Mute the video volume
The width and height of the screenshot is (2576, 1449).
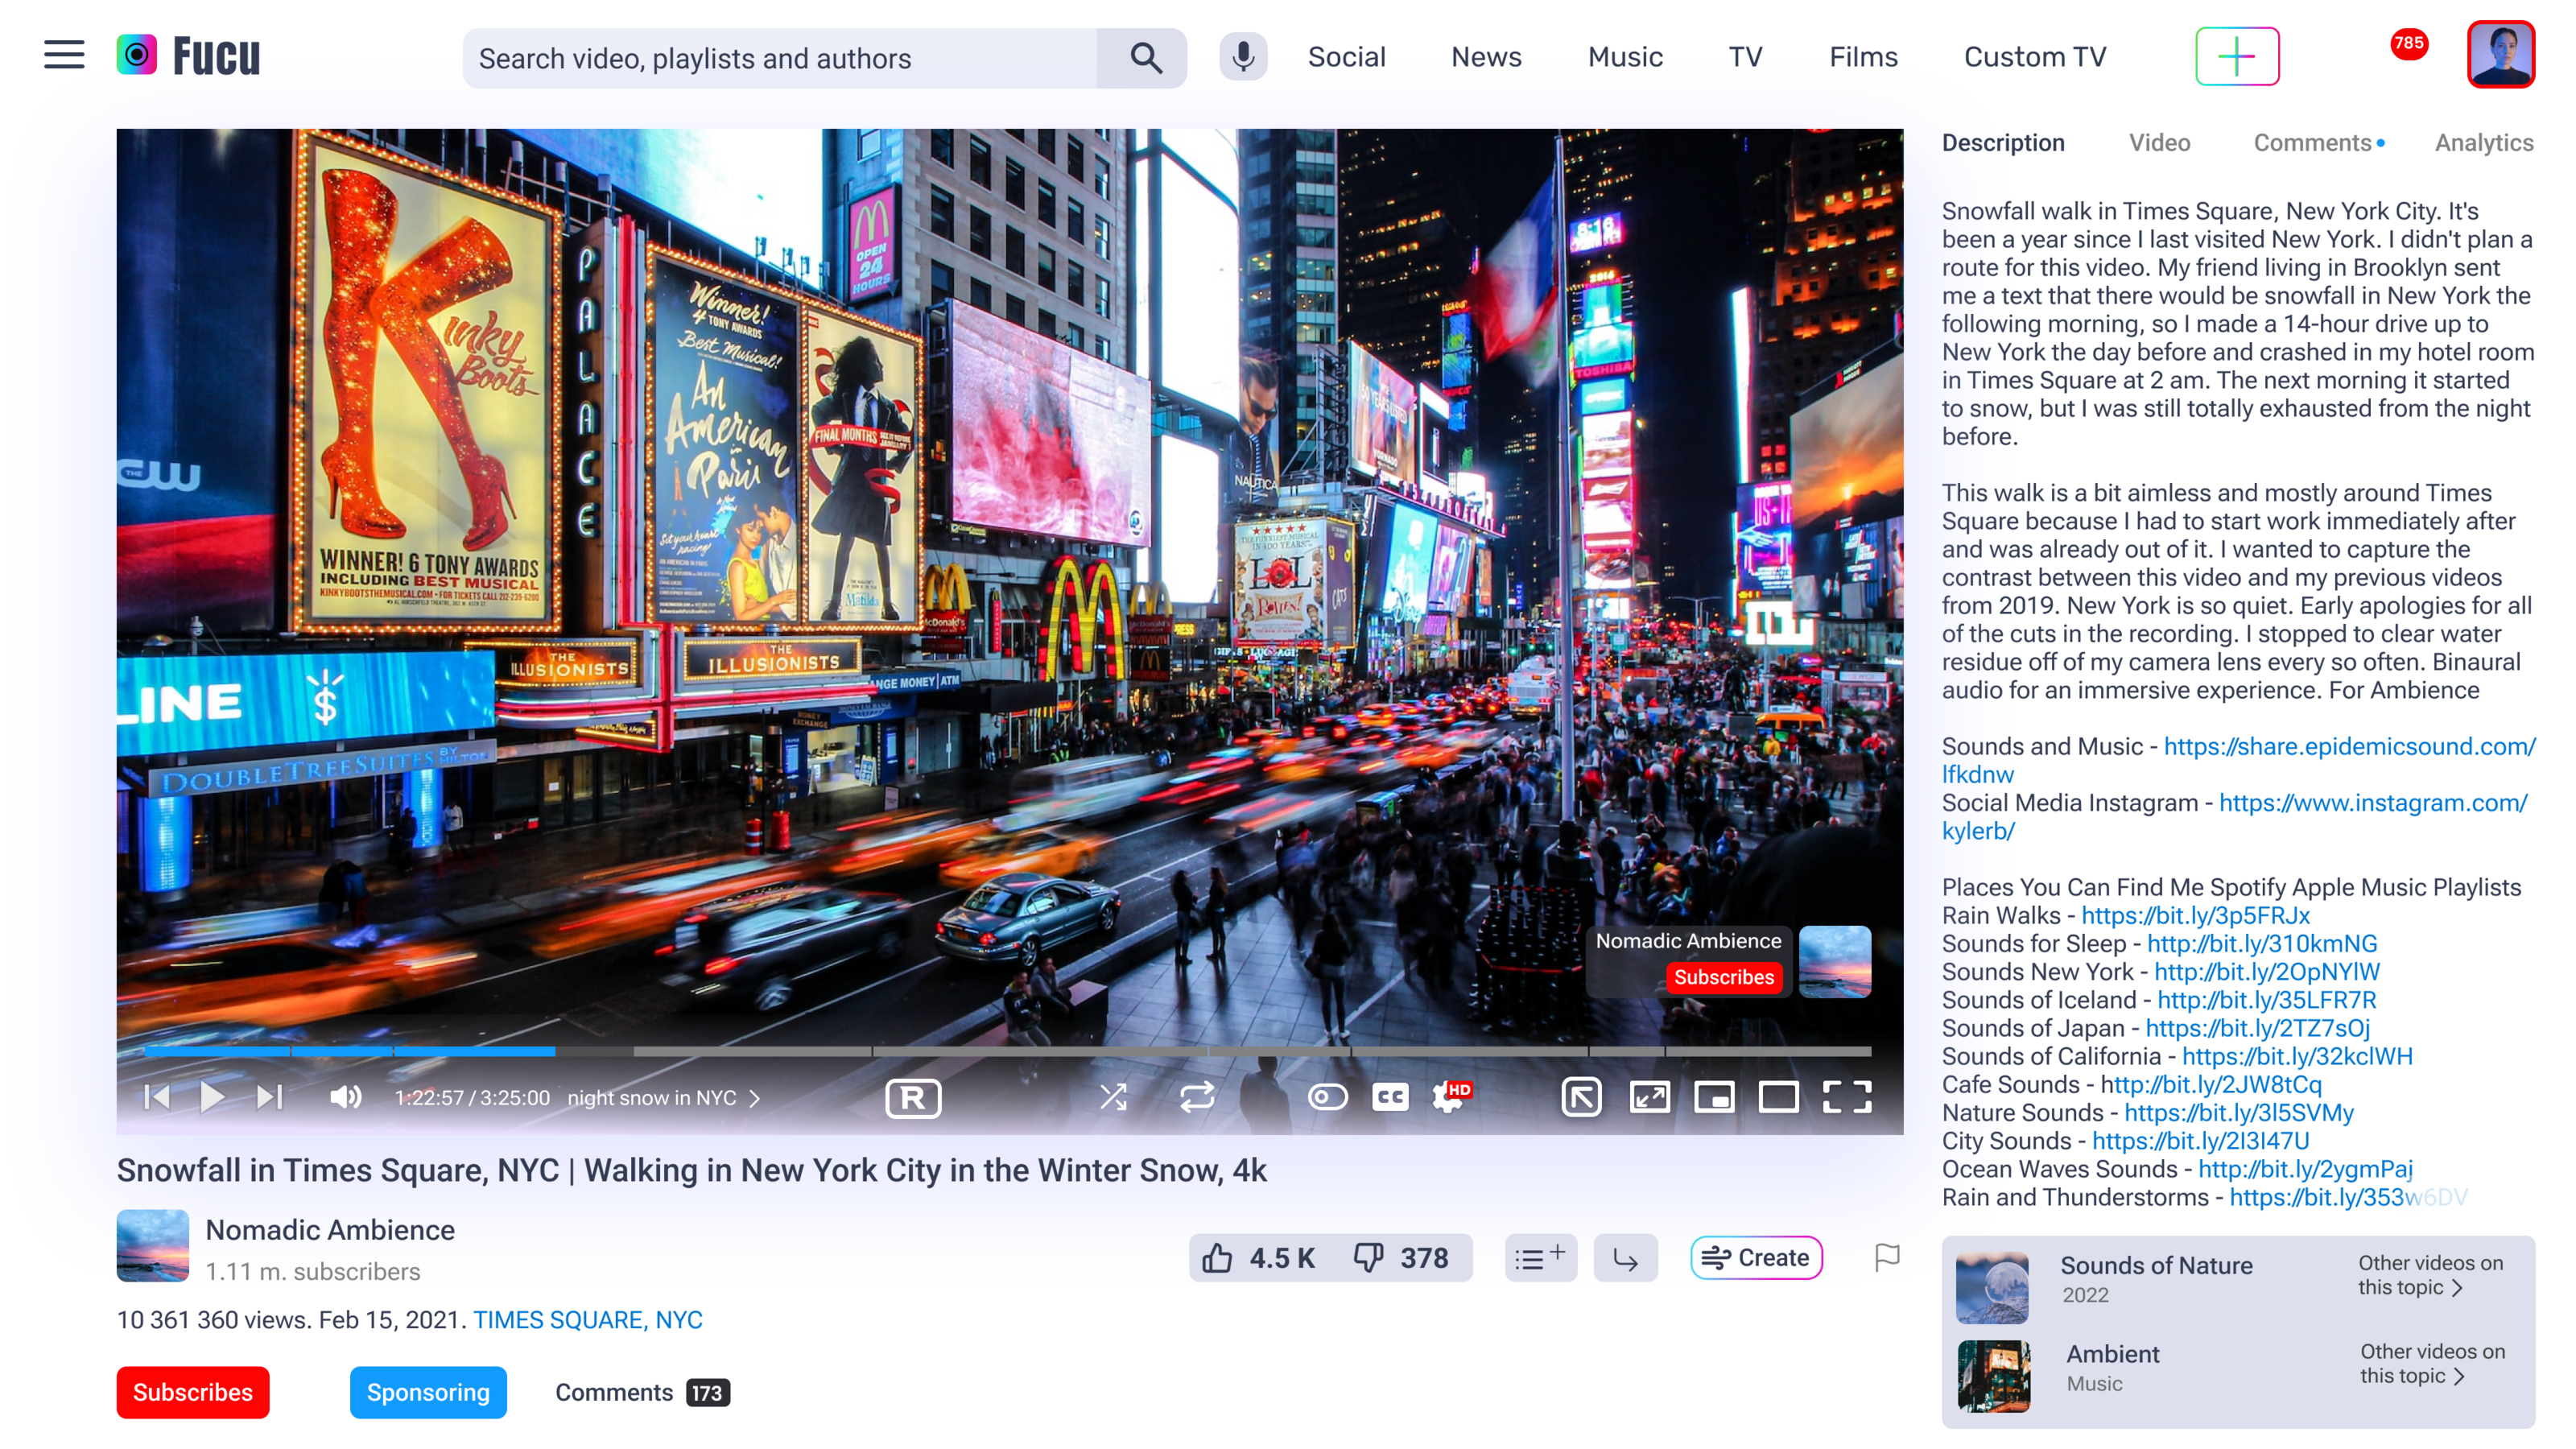pos(345,1097)
